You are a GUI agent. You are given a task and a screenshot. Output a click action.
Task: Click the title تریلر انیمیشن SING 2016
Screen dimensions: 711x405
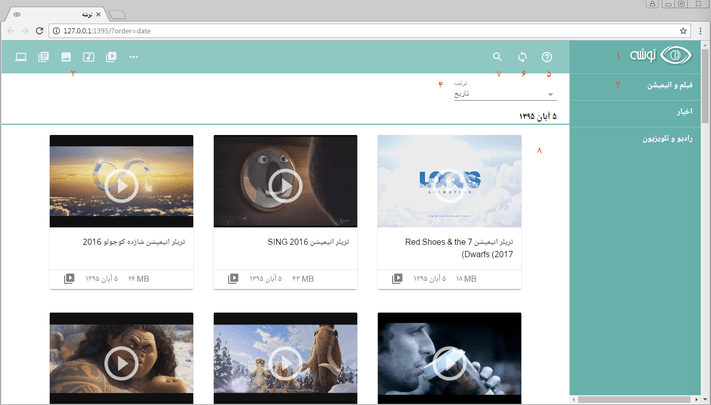308,242
